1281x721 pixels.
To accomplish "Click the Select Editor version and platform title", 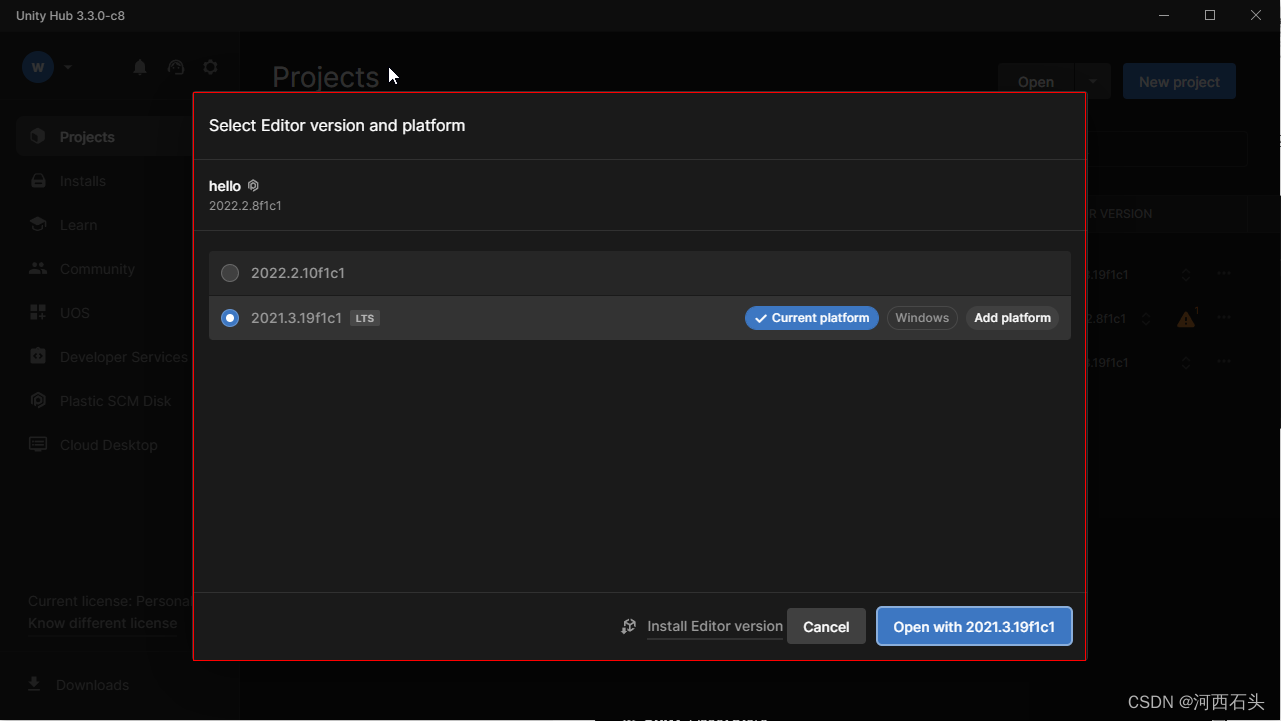I will click(x=337, y=126).
